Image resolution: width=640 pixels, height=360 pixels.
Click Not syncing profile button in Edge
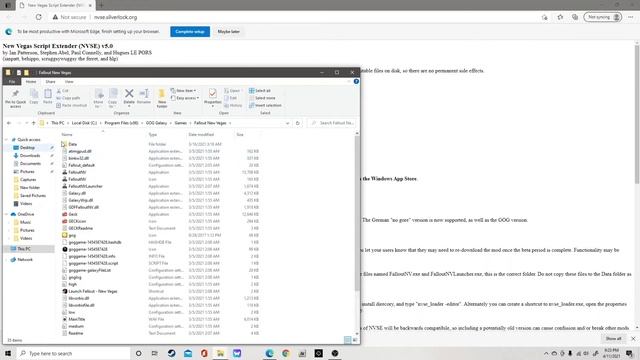pyautogui.click(x=603, y=17)
